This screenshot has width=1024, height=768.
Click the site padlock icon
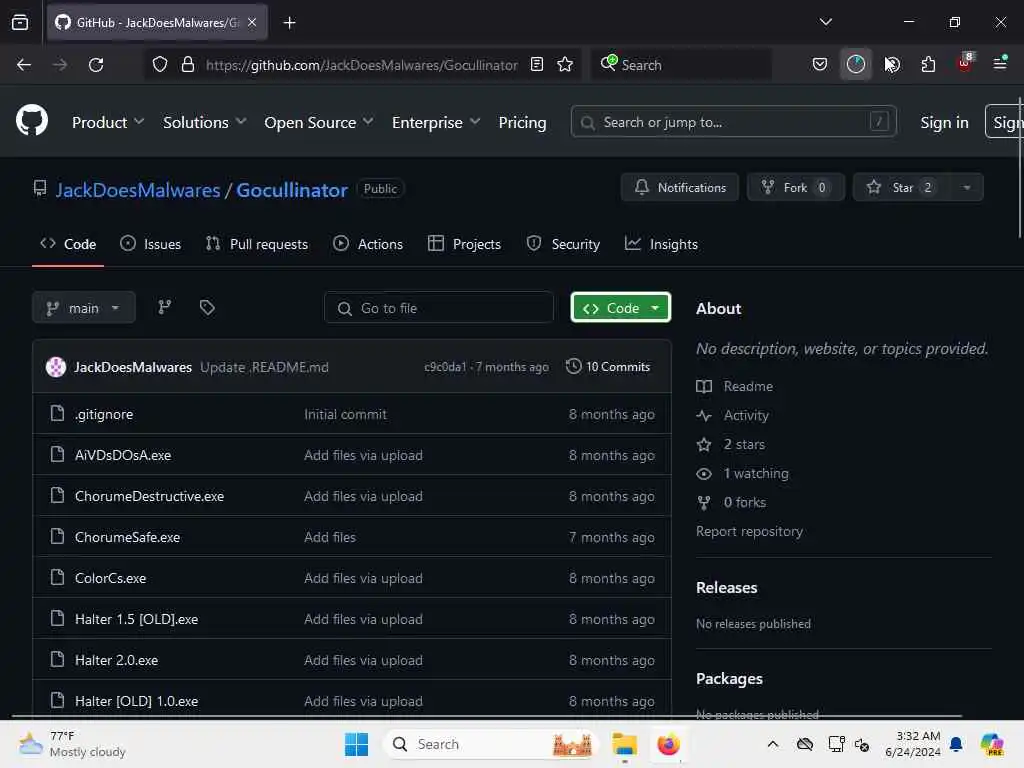[188, 64]
